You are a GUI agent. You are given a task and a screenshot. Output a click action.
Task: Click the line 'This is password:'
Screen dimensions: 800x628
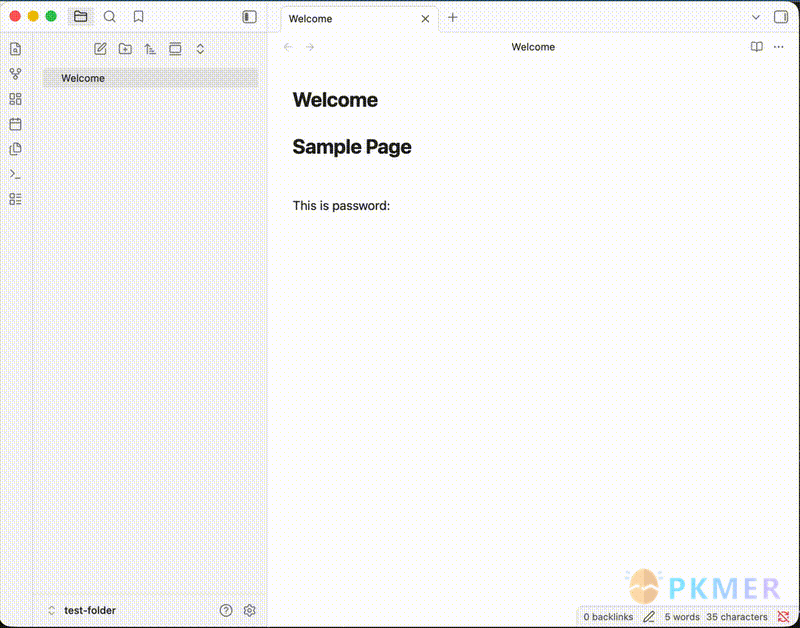pyautogui.click(x=341, y=206)
